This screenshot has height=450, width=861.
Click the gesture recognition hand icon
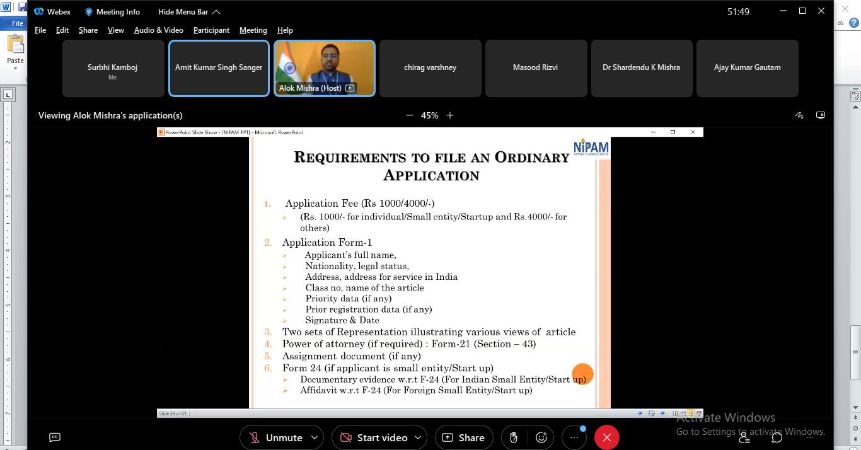(513, 437)
